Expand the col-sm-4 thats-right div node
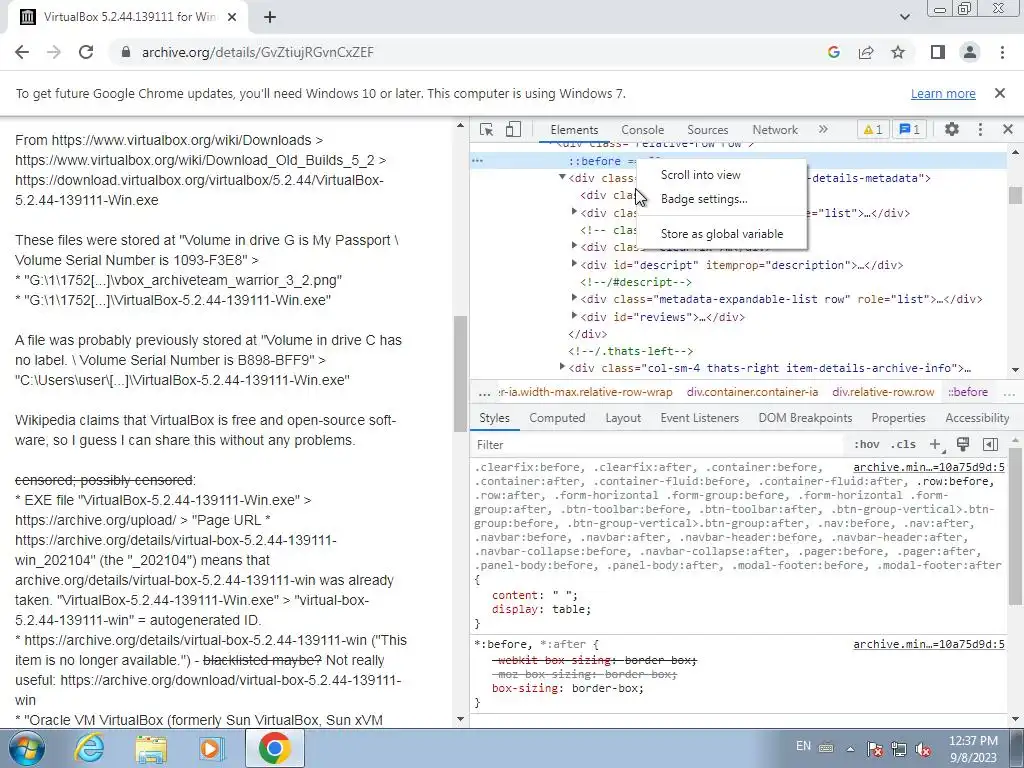This screenshot has height=768, width=1024. (562, 367)
